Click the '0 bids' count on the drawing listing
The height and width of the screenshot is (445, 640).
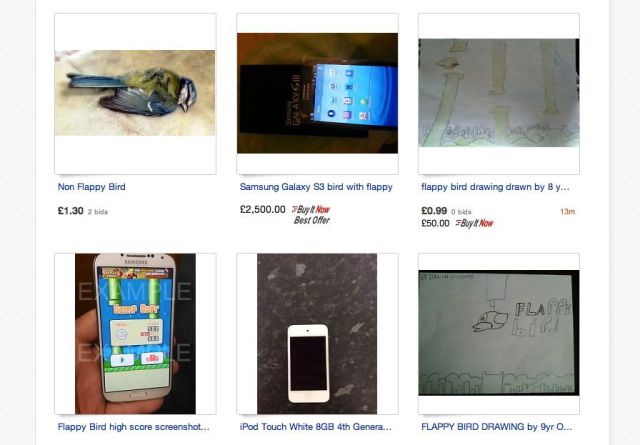click(x=461, y=212)
